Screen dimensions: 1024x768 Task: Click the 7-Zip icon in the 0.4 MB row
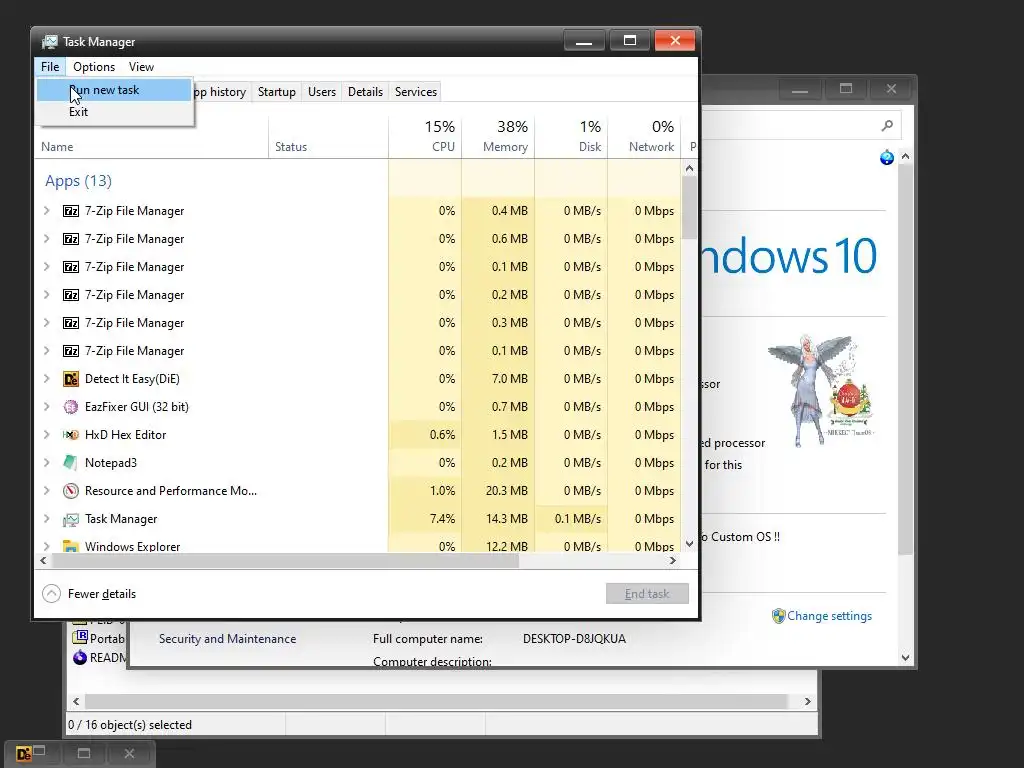71,211
